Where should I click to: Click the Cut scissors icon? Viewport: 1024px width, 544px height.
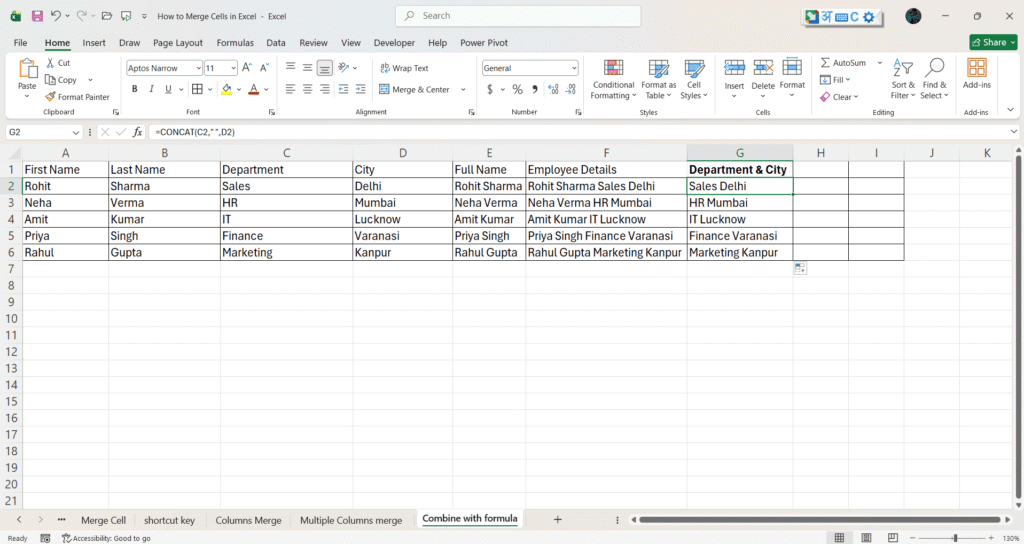tap(50, 63)
